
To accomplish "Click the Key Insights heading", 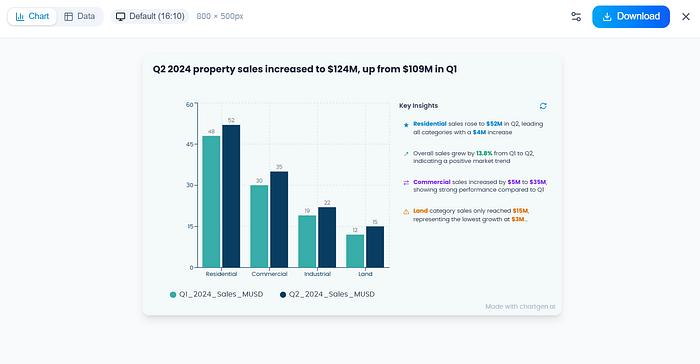I will coord(418,106).
